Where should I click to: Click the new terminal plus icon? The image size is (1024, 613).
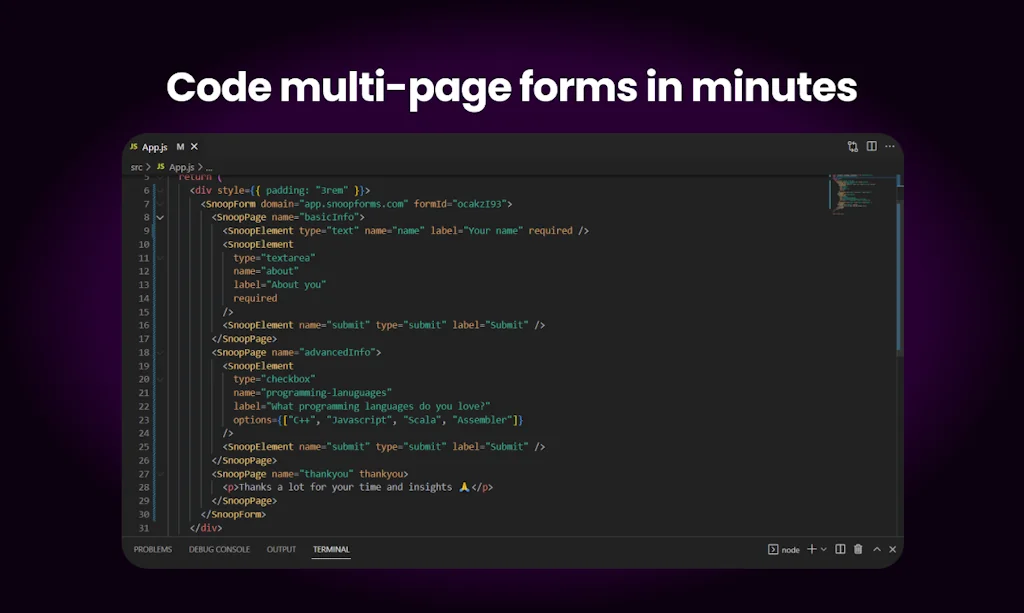coord(811,549)
